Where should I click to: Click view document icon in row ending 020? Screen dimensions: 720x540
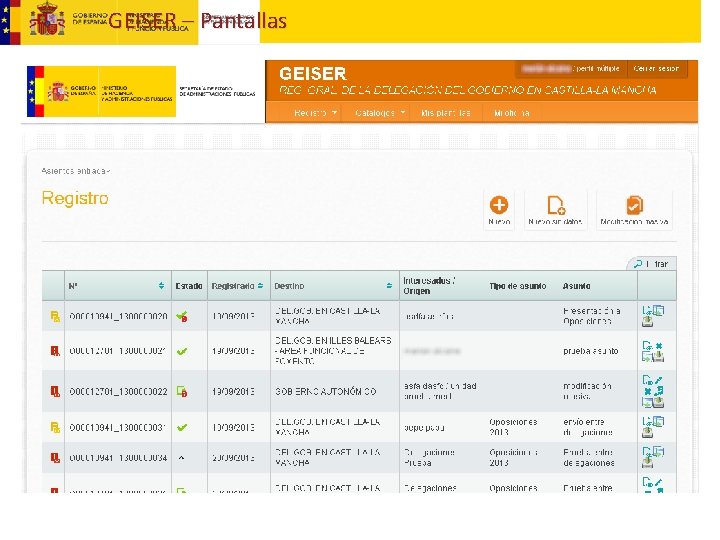[x=647, y=310]
